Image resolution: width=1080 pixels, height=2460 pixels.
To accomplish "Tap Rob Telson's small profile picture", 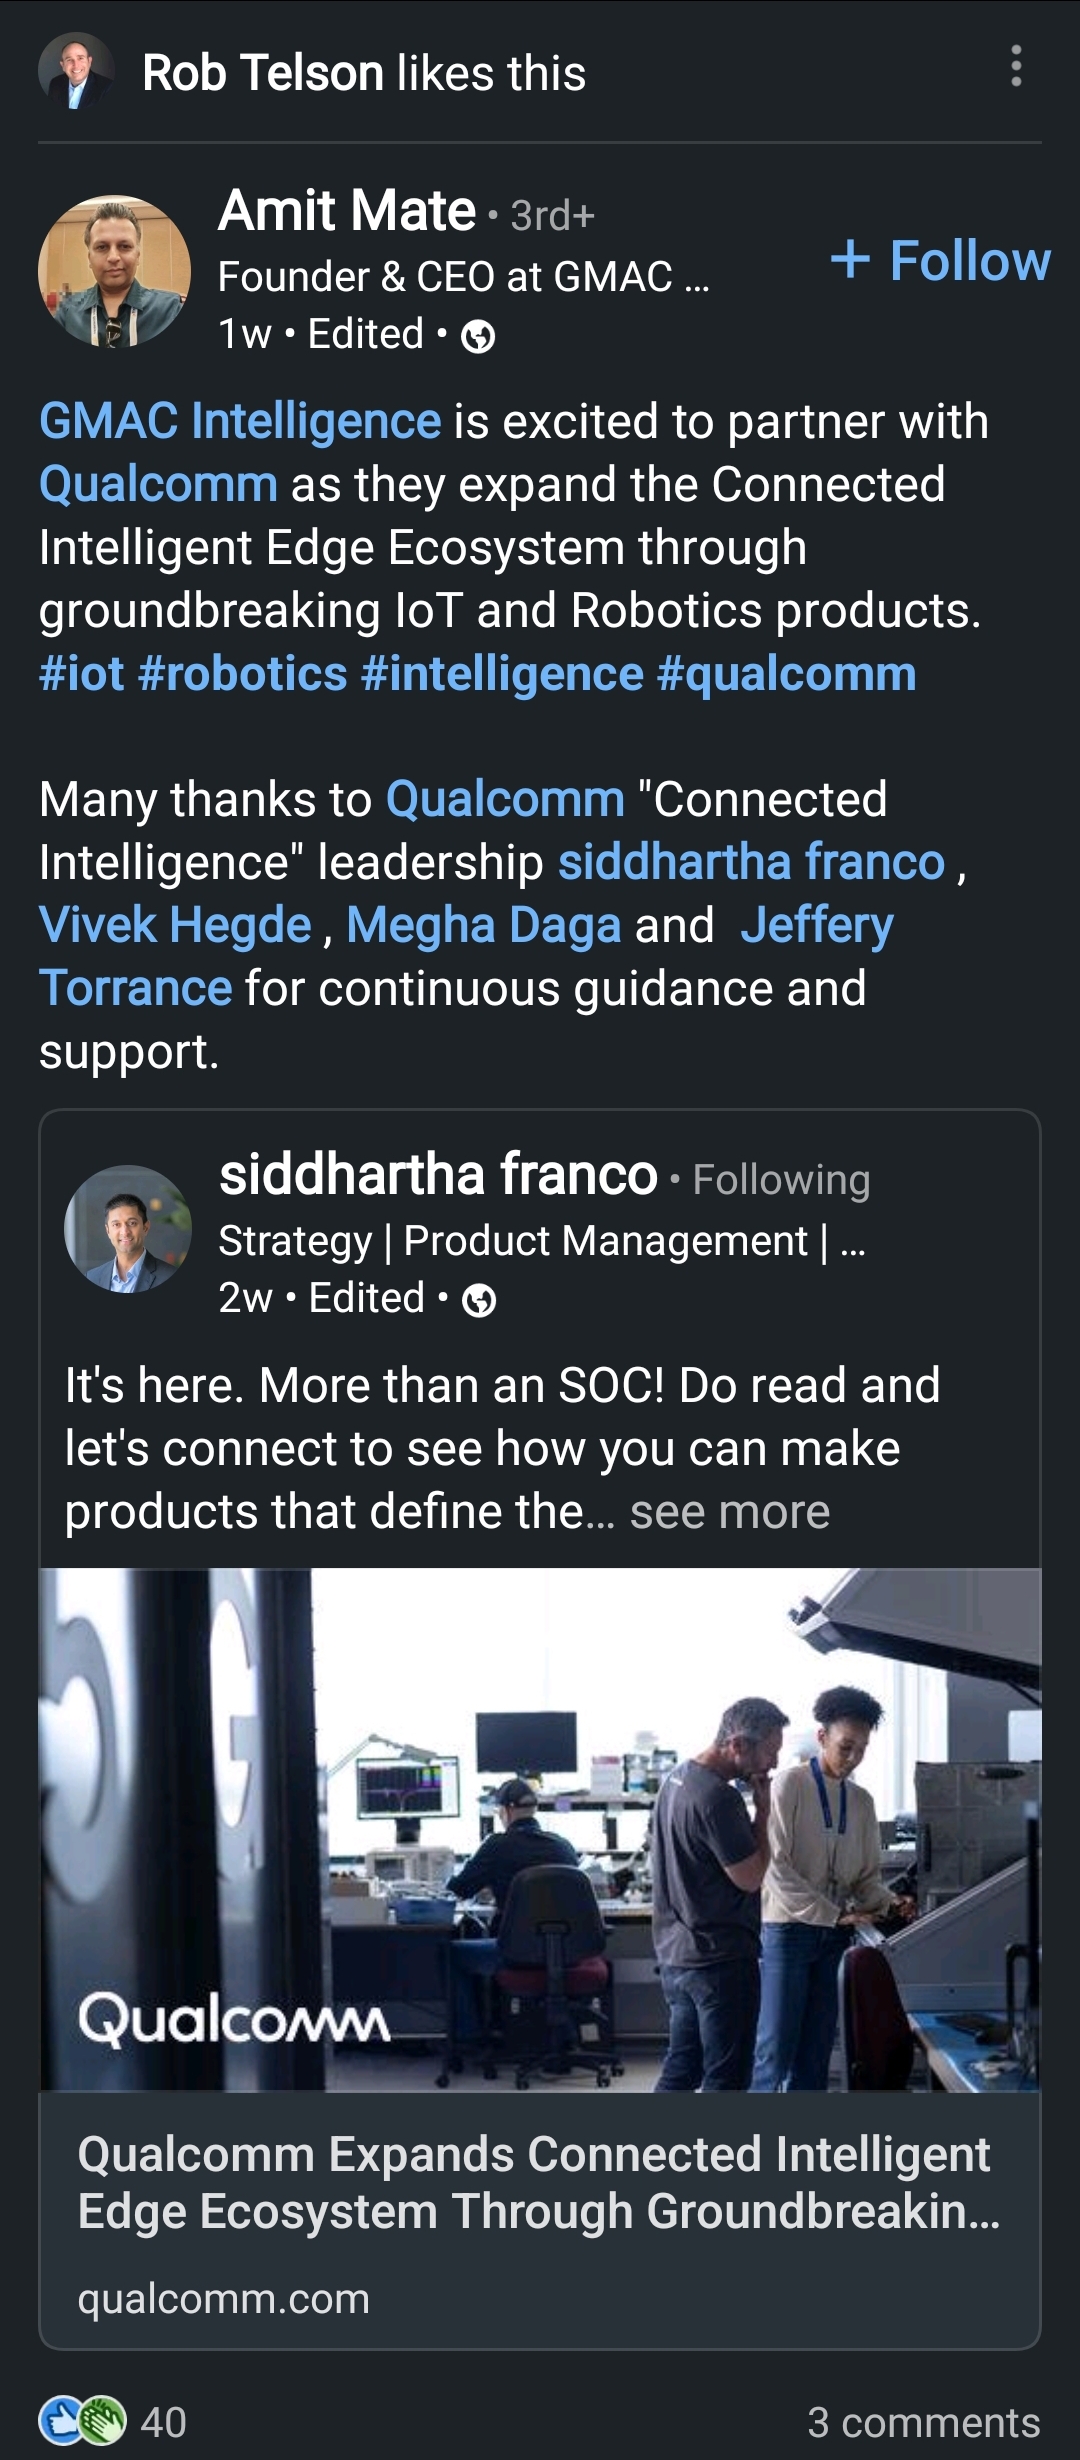I will tap(76, 71).
